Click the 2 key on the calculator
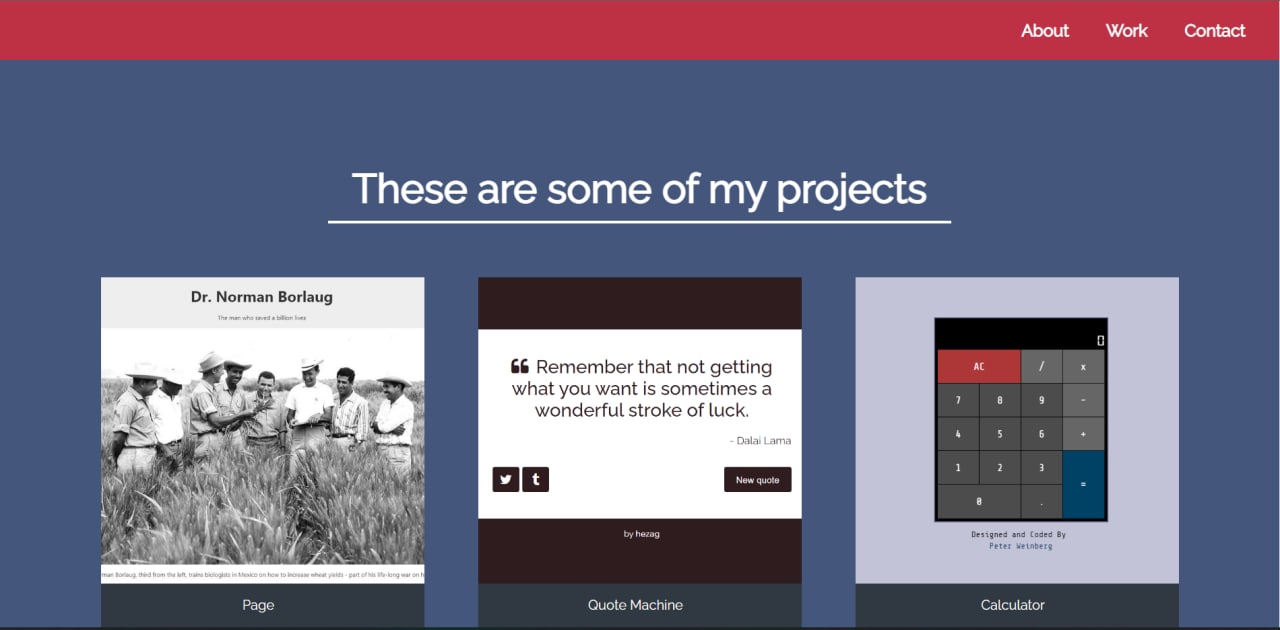1280x630 pixels. coord(999,467)
